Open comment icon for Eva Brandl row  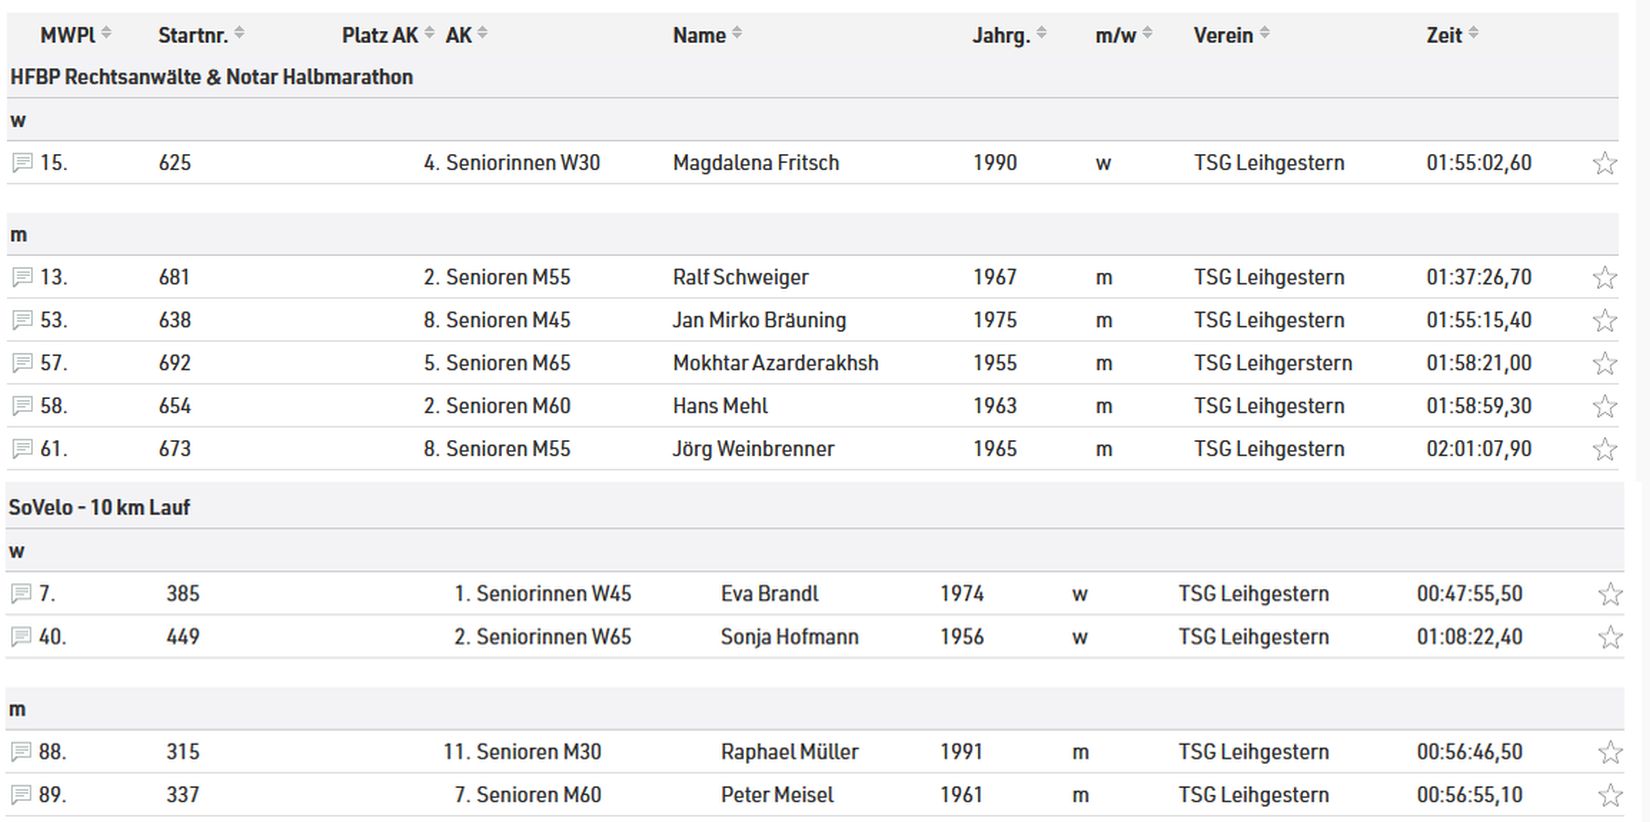21,594
